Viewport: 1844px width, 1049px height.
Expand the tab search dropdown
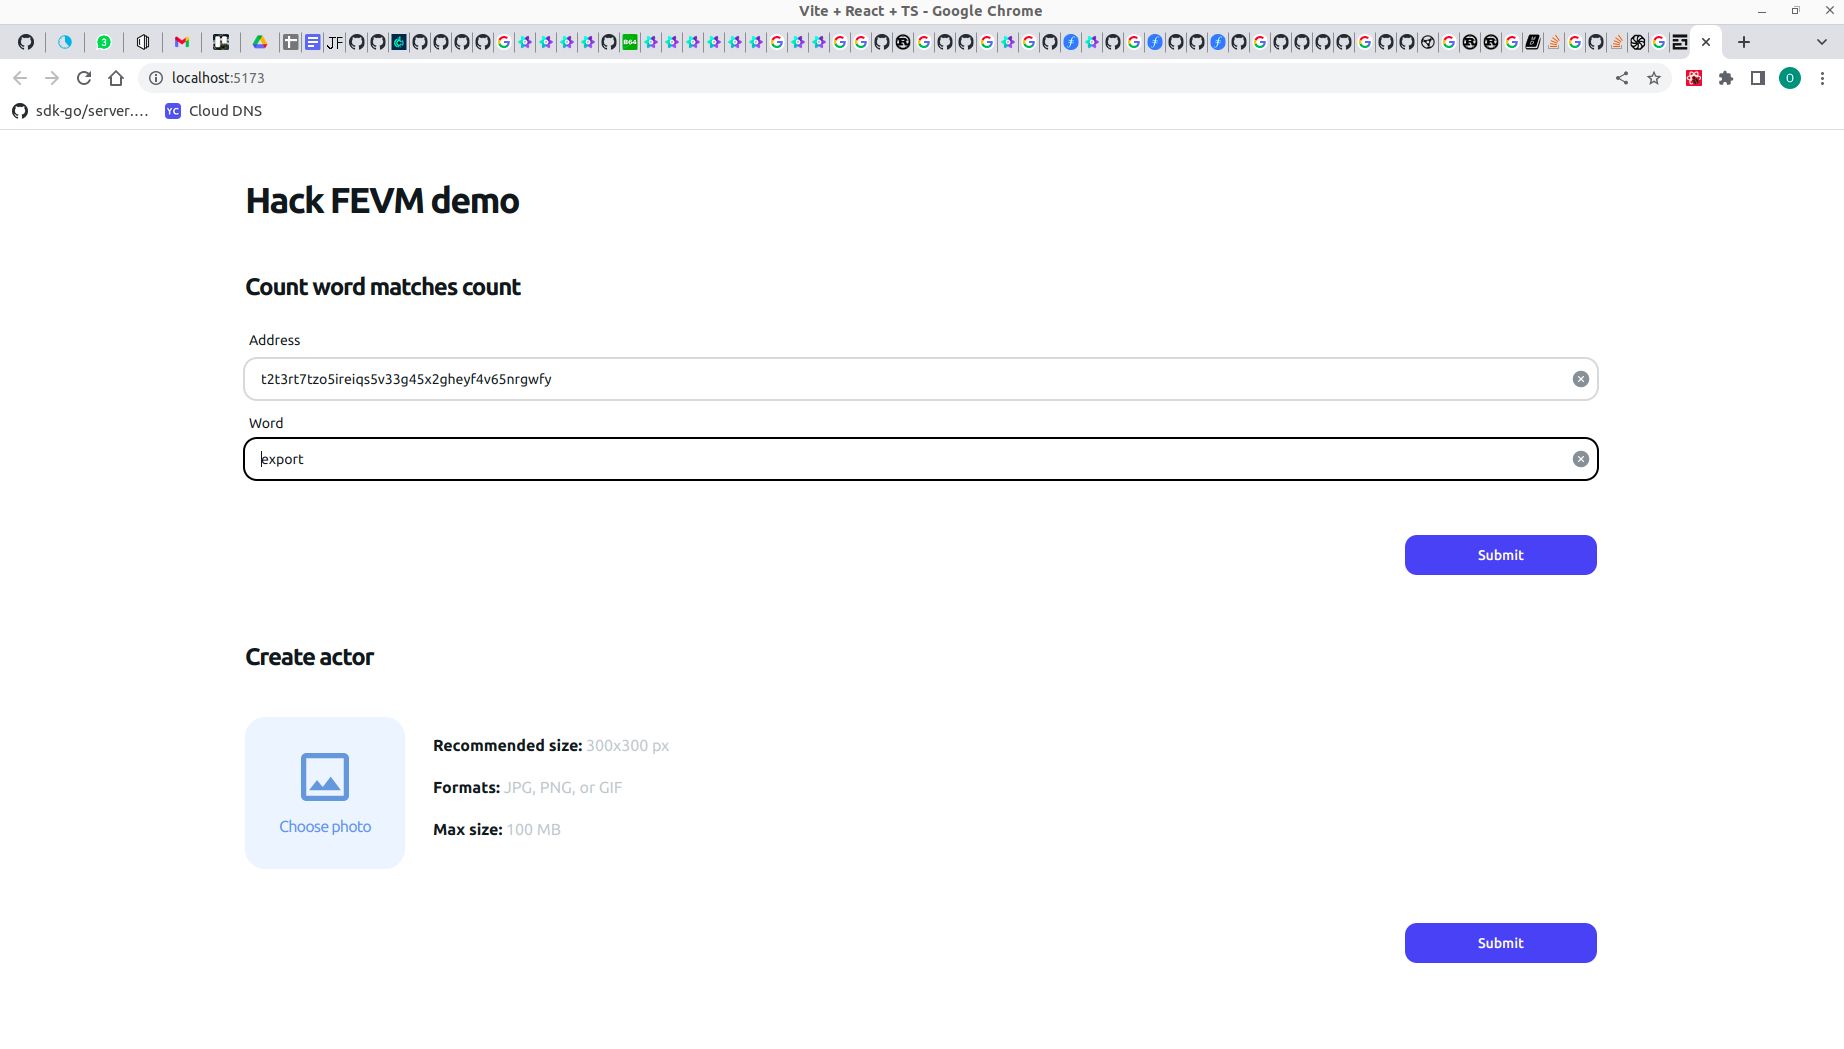click(1822, 42)
